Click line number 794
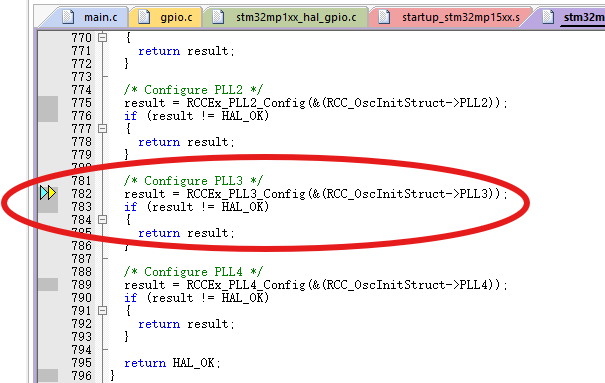Viewport: 605px width, 383px height. 81,350
